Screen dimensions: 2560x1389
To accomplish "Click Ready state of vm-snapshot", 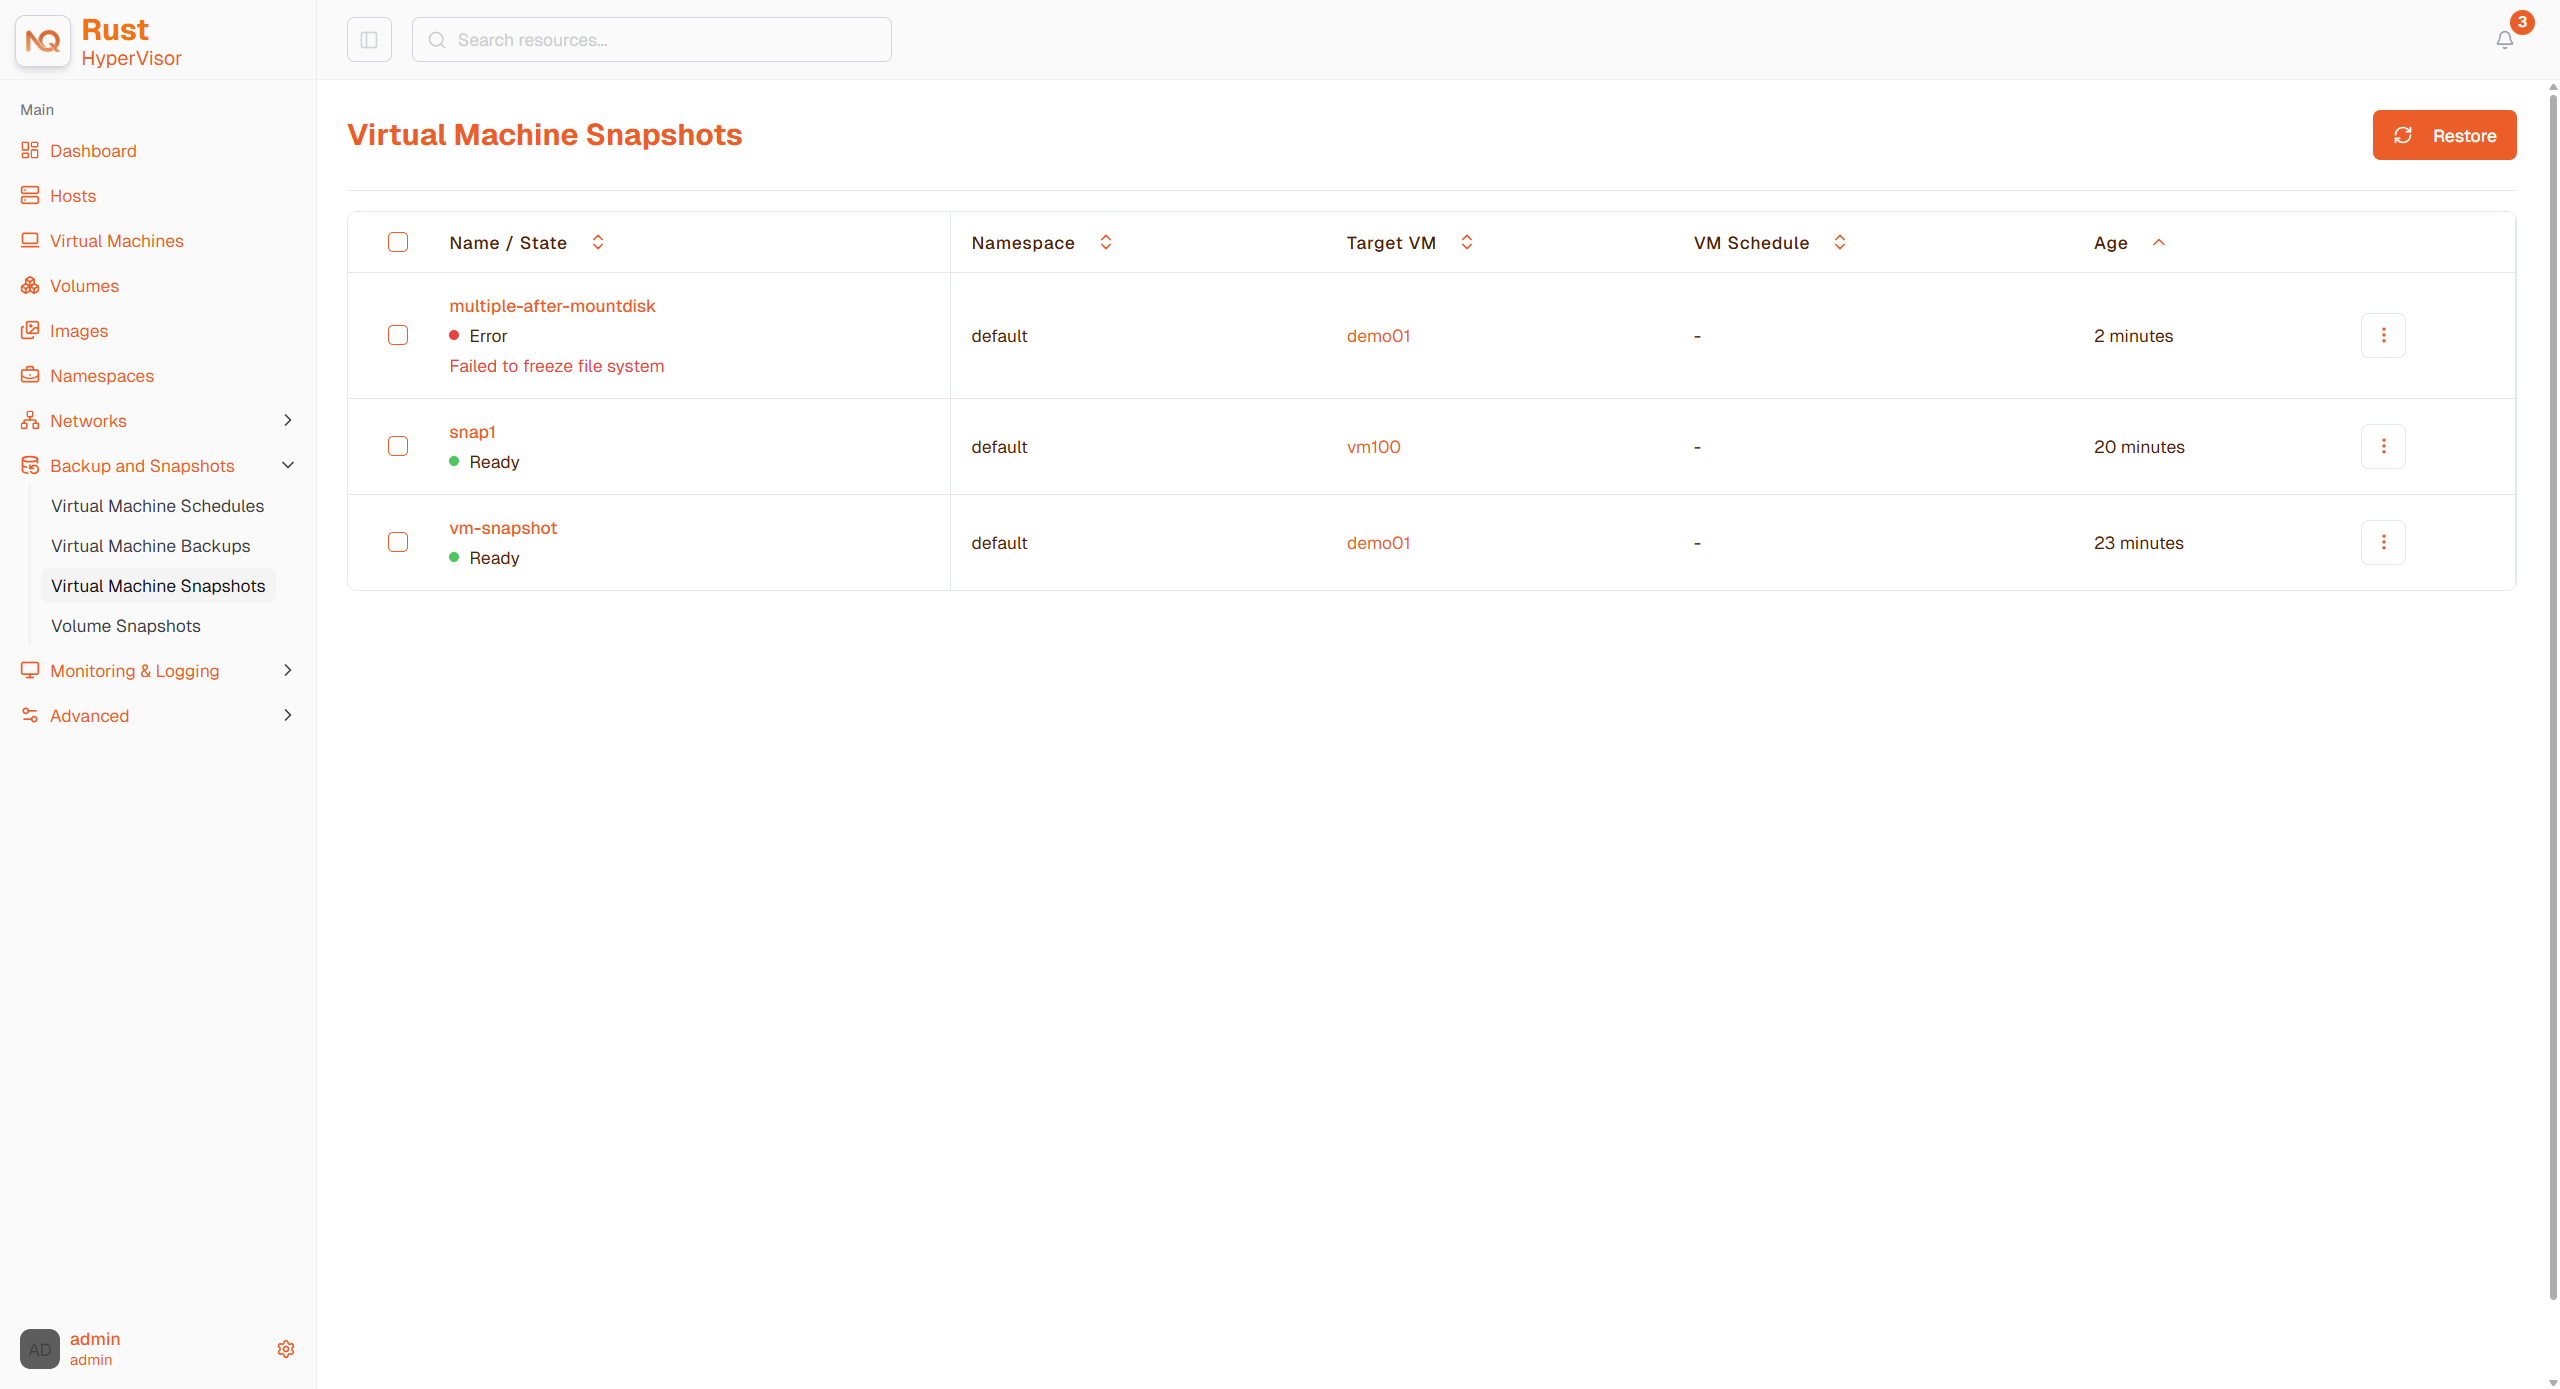I will click(494, 558).
